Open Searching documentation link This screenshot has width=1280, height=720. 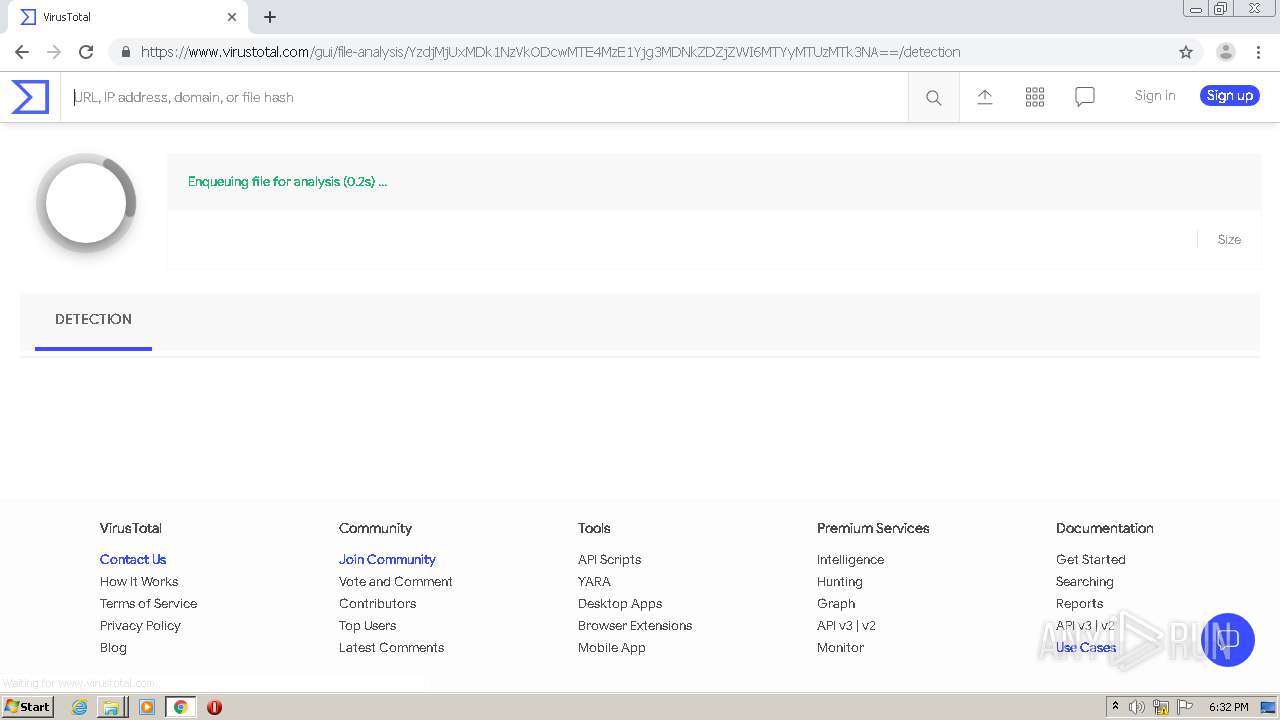pos(1084,582)
